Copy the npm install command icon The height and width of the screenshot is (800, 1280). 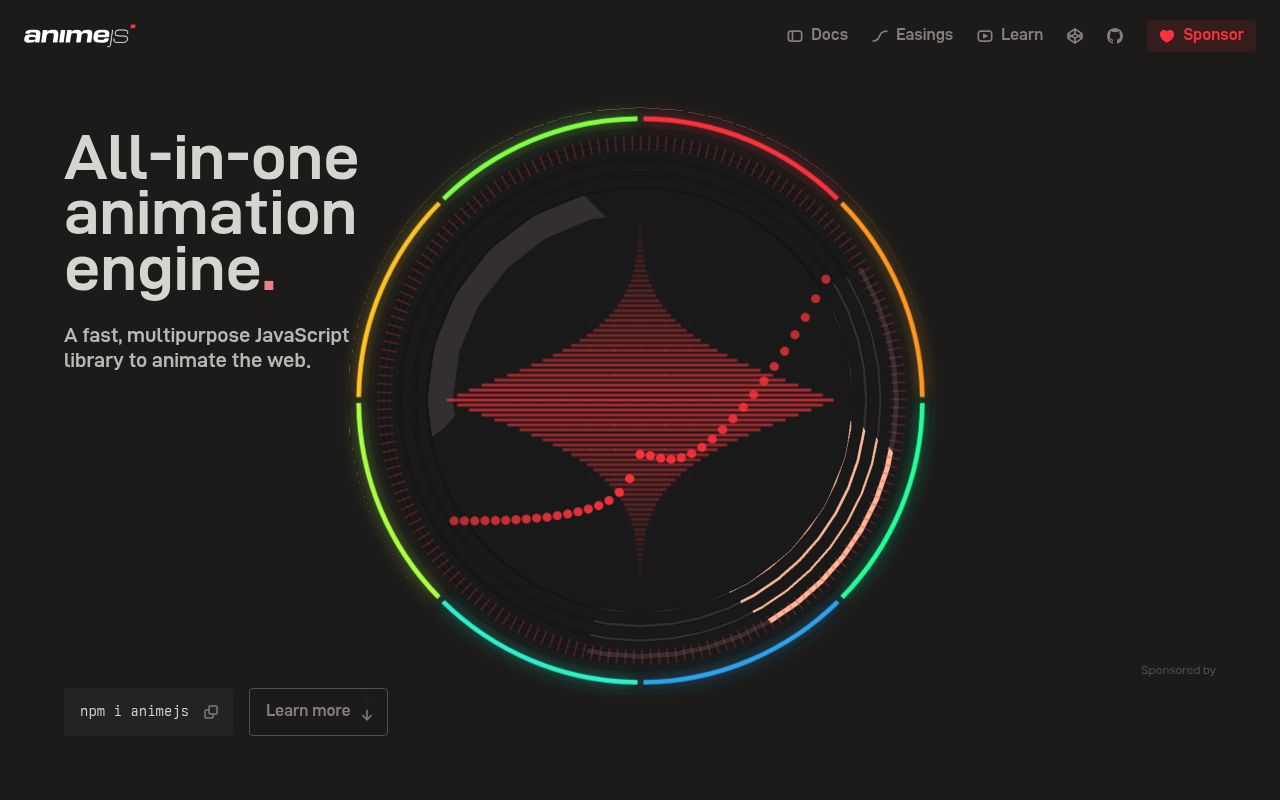pyautogui.click(x=211, y=712)
